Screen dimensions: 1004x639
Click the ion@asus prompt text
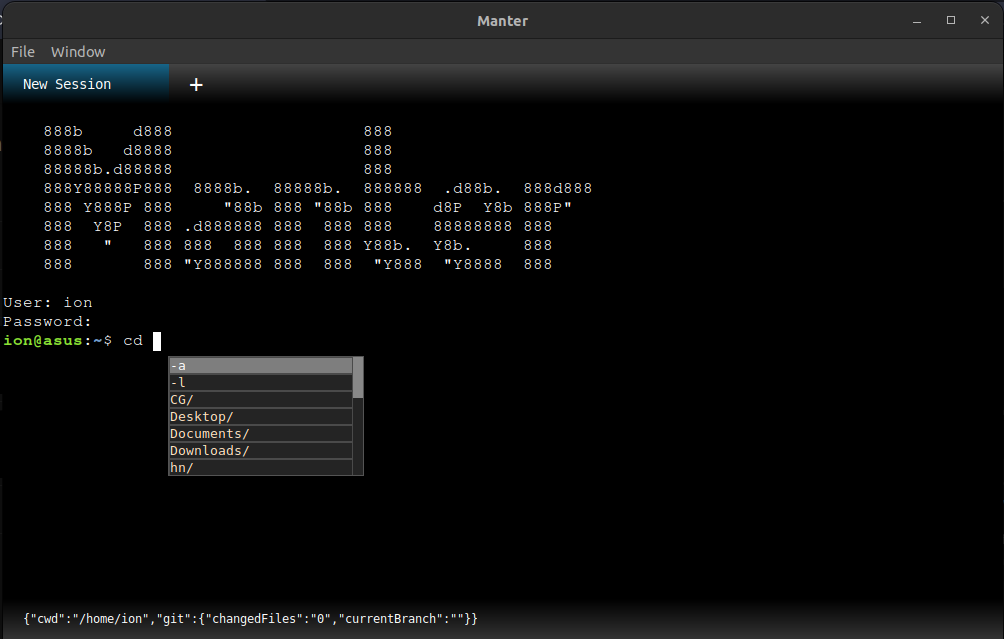[43, 341]
